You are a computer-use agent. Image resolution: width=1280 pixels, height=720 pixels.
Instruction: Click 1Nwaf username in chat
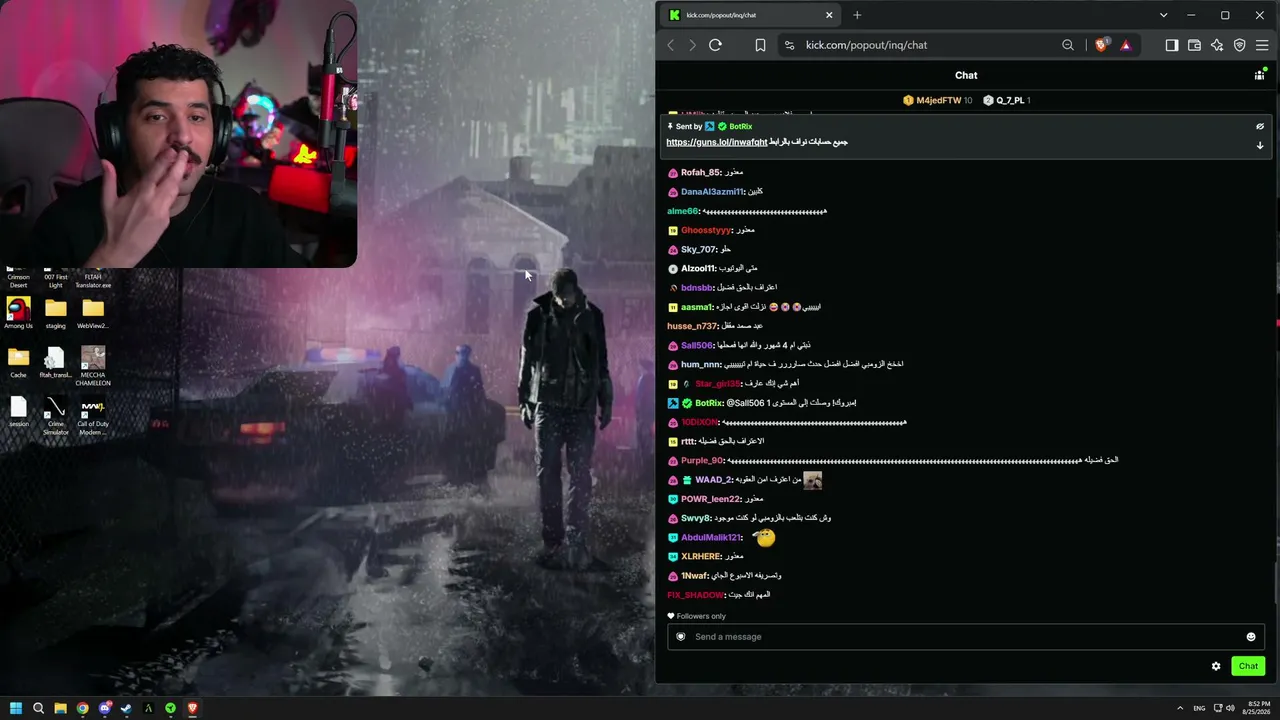coord(694,576)
